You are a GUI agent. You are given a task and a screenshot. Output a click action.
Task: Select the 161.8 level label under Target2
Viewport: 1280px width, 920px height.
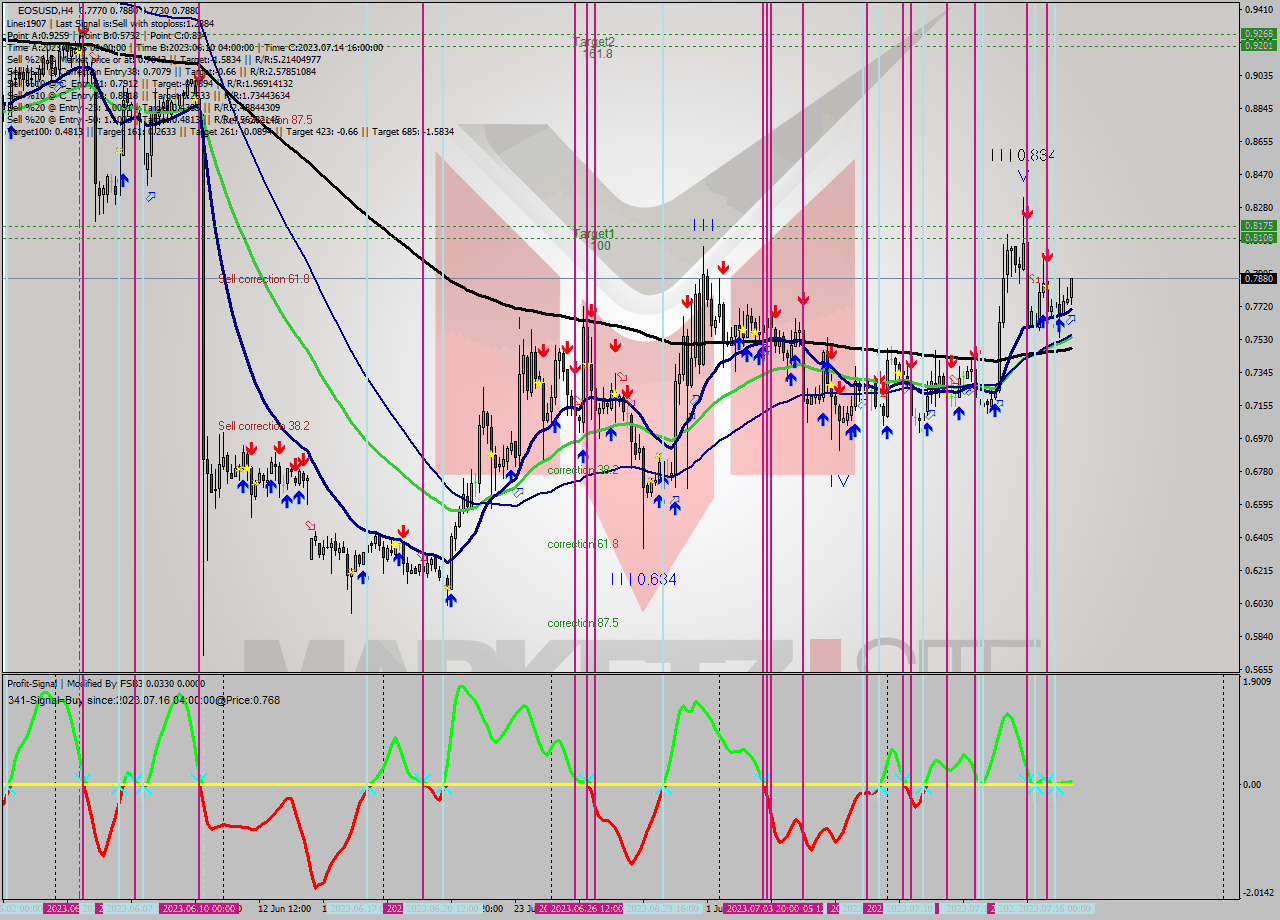pyautogui.click(x=598, y=53)
